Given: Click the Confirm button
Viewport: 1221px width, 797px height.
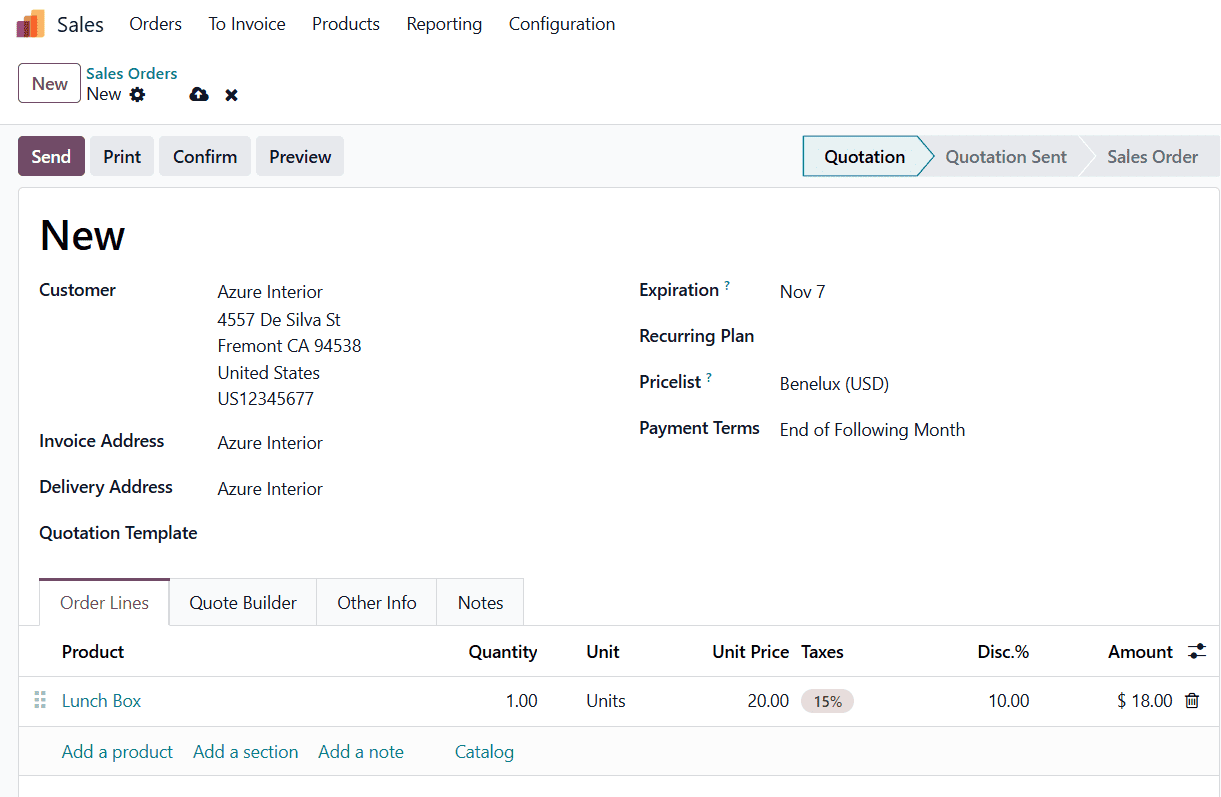Looking at the screenshot, I should pyautogui.click(x=205, y=157).
